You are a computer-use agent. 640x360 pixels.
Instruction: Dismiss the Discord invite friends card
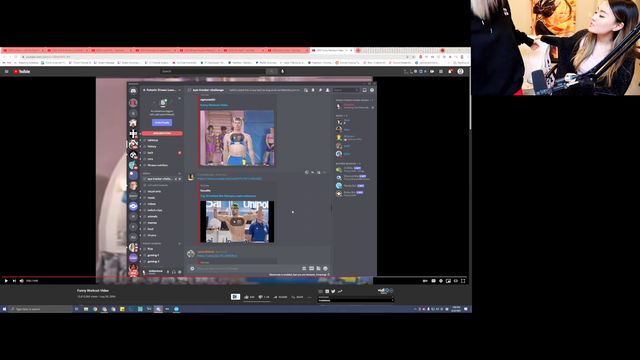179,98
